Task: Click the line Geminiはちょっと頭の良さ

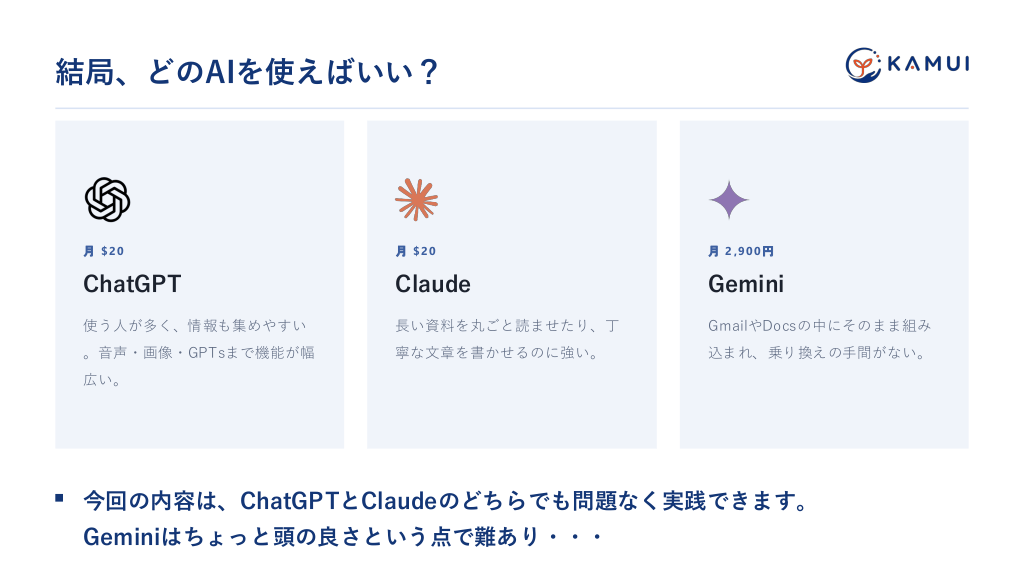Action: pyautogui.click(x=343, y=537)
